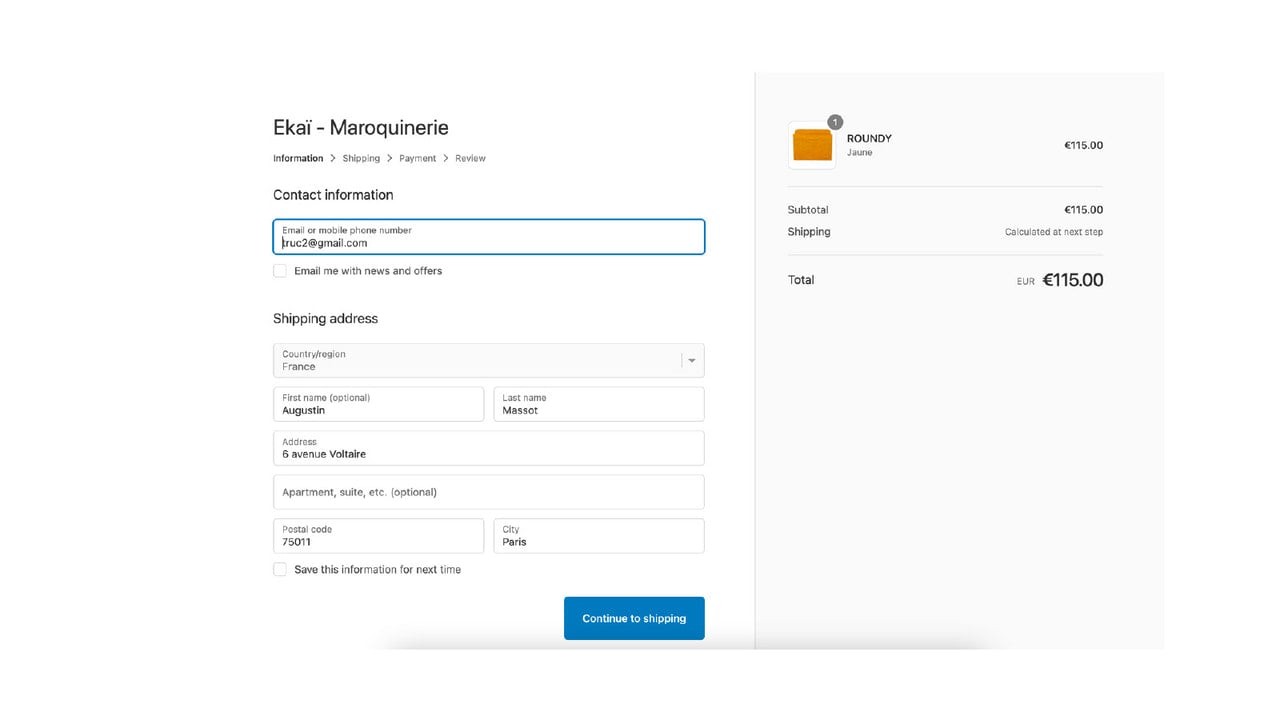Open the Ekaï - Maroquinerie store title
The image size is (1280, 720).
tap(361, 128)
